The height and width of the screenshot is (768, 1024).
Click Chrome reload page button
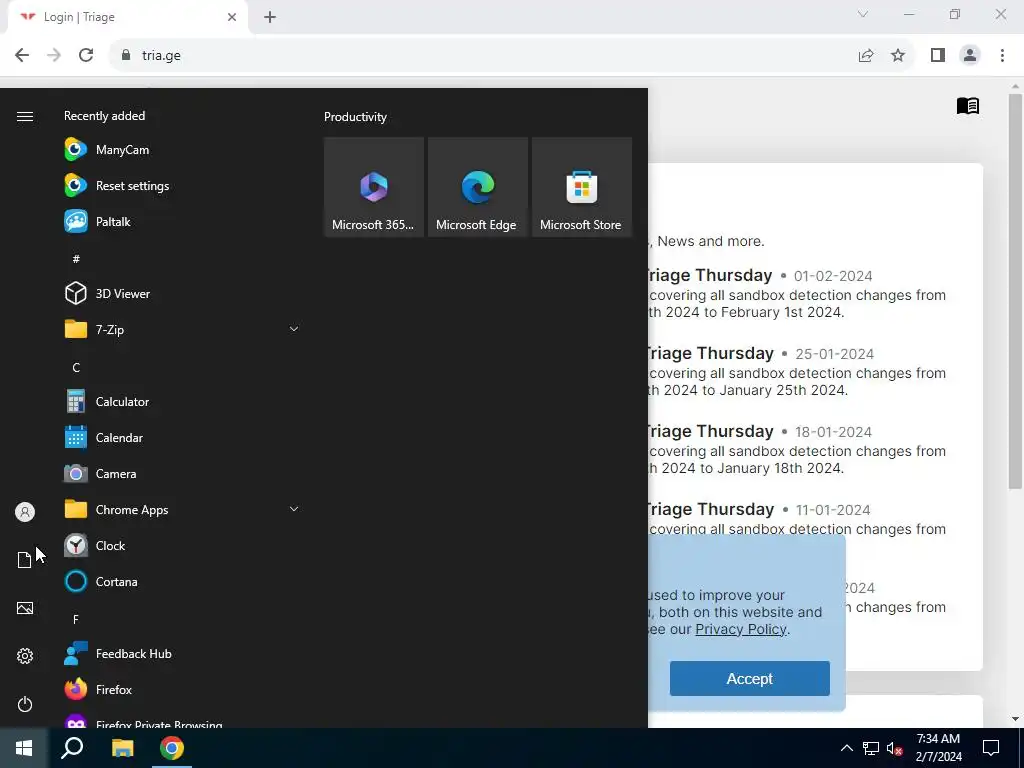(86, 55)
